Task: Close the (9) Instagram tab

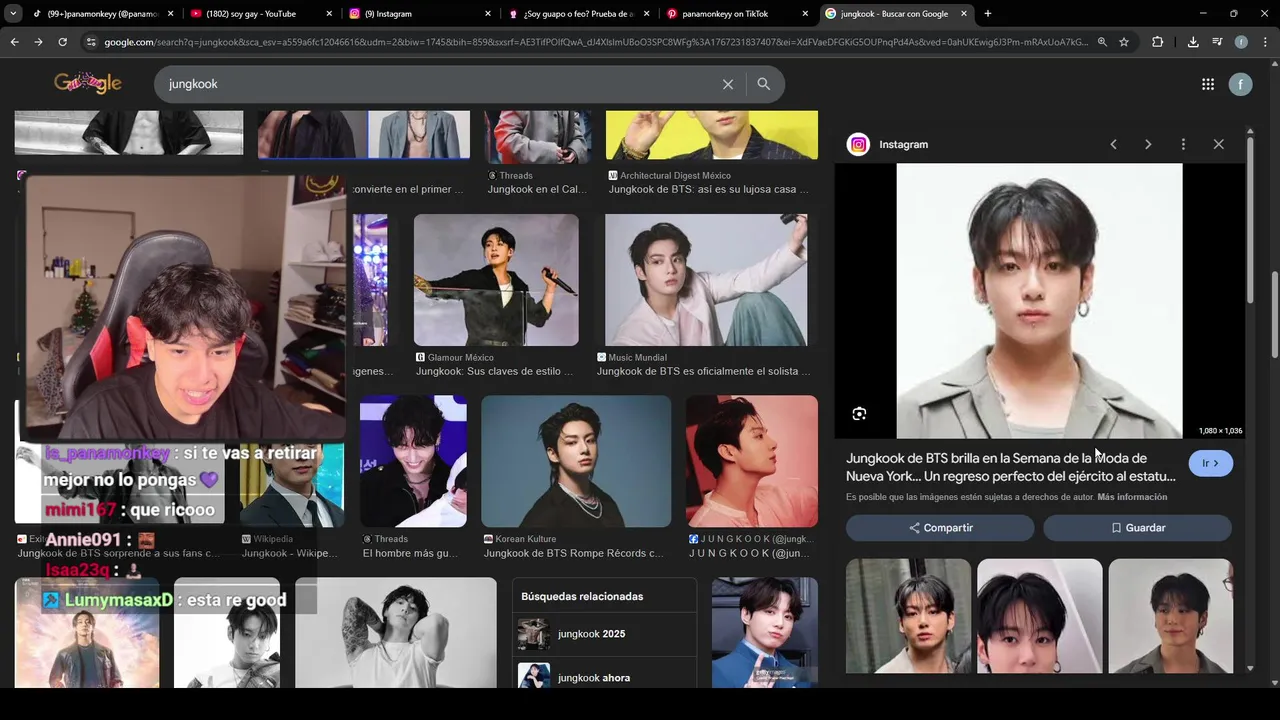Action: tap(488, 14)
